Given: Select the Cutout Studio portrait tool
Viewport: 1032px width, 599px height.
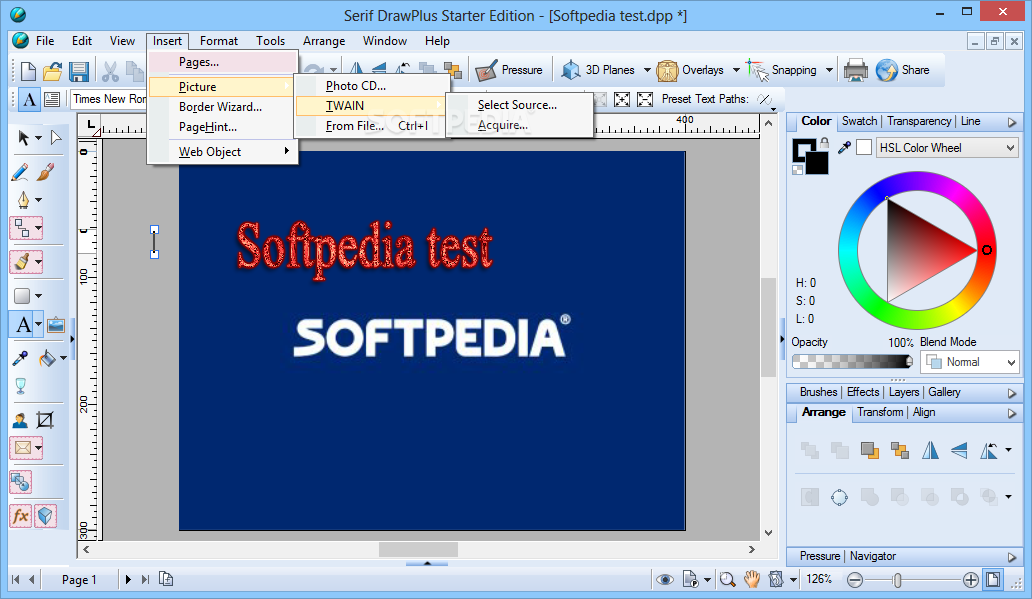Looking at the screenshot, I should (x=20, y=420).
